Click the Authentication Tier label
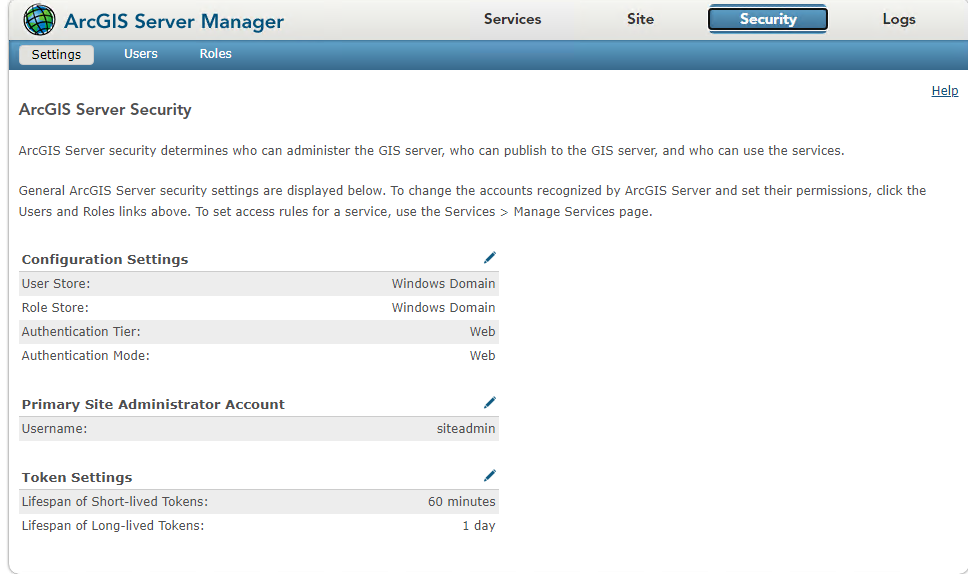This screenshot has height=574, width=968. tap(81, 331)
